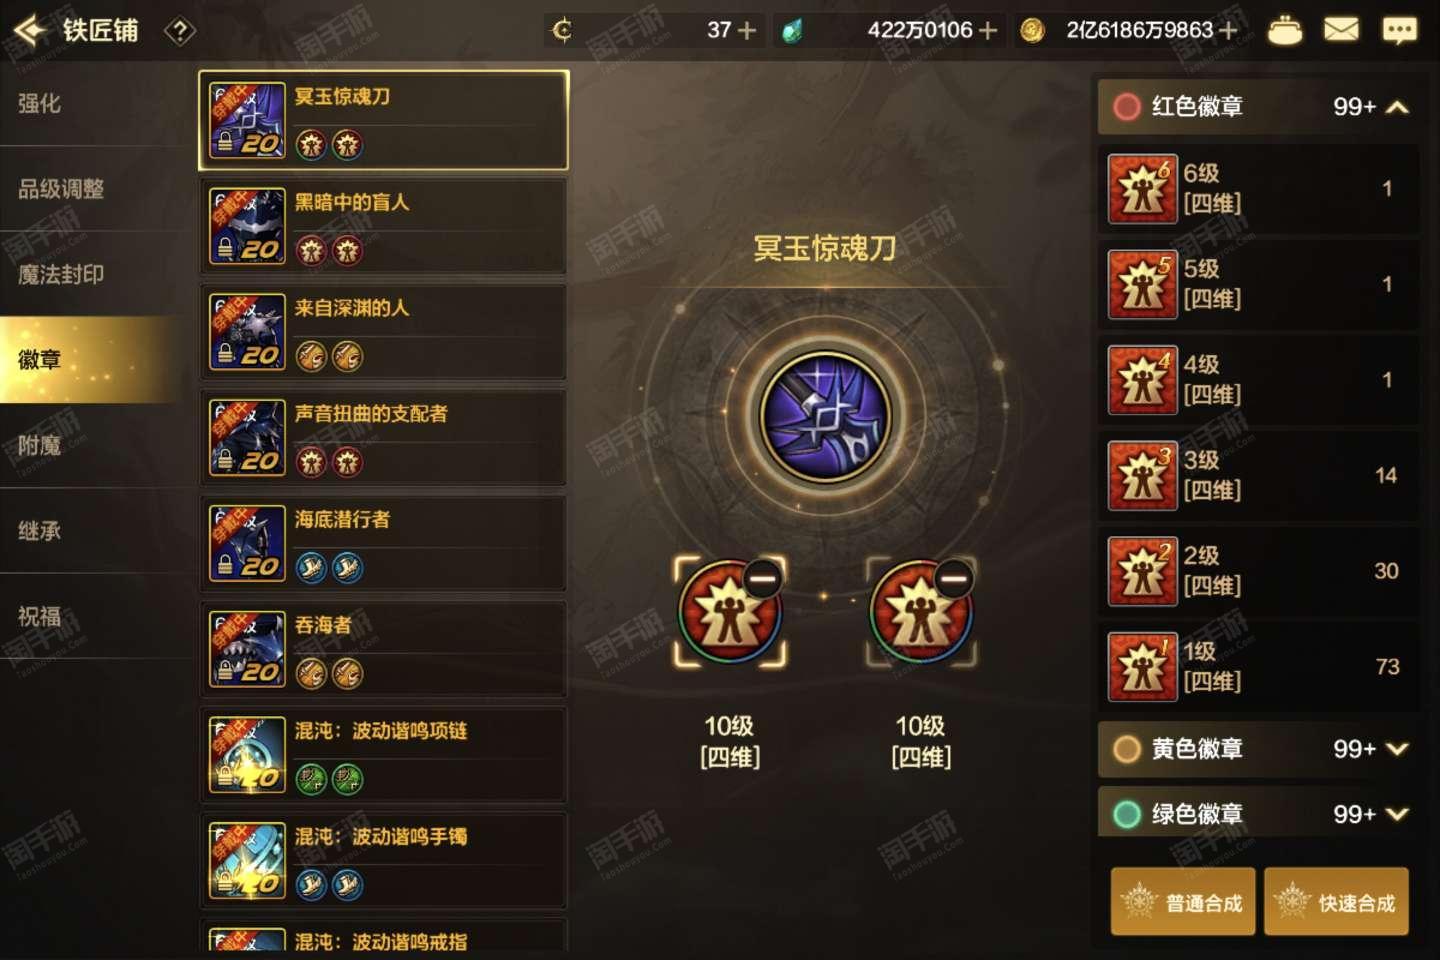This screenshot has width=1440, height=960.
Task: Open the question mark help icon
Action: click(180, 31)
